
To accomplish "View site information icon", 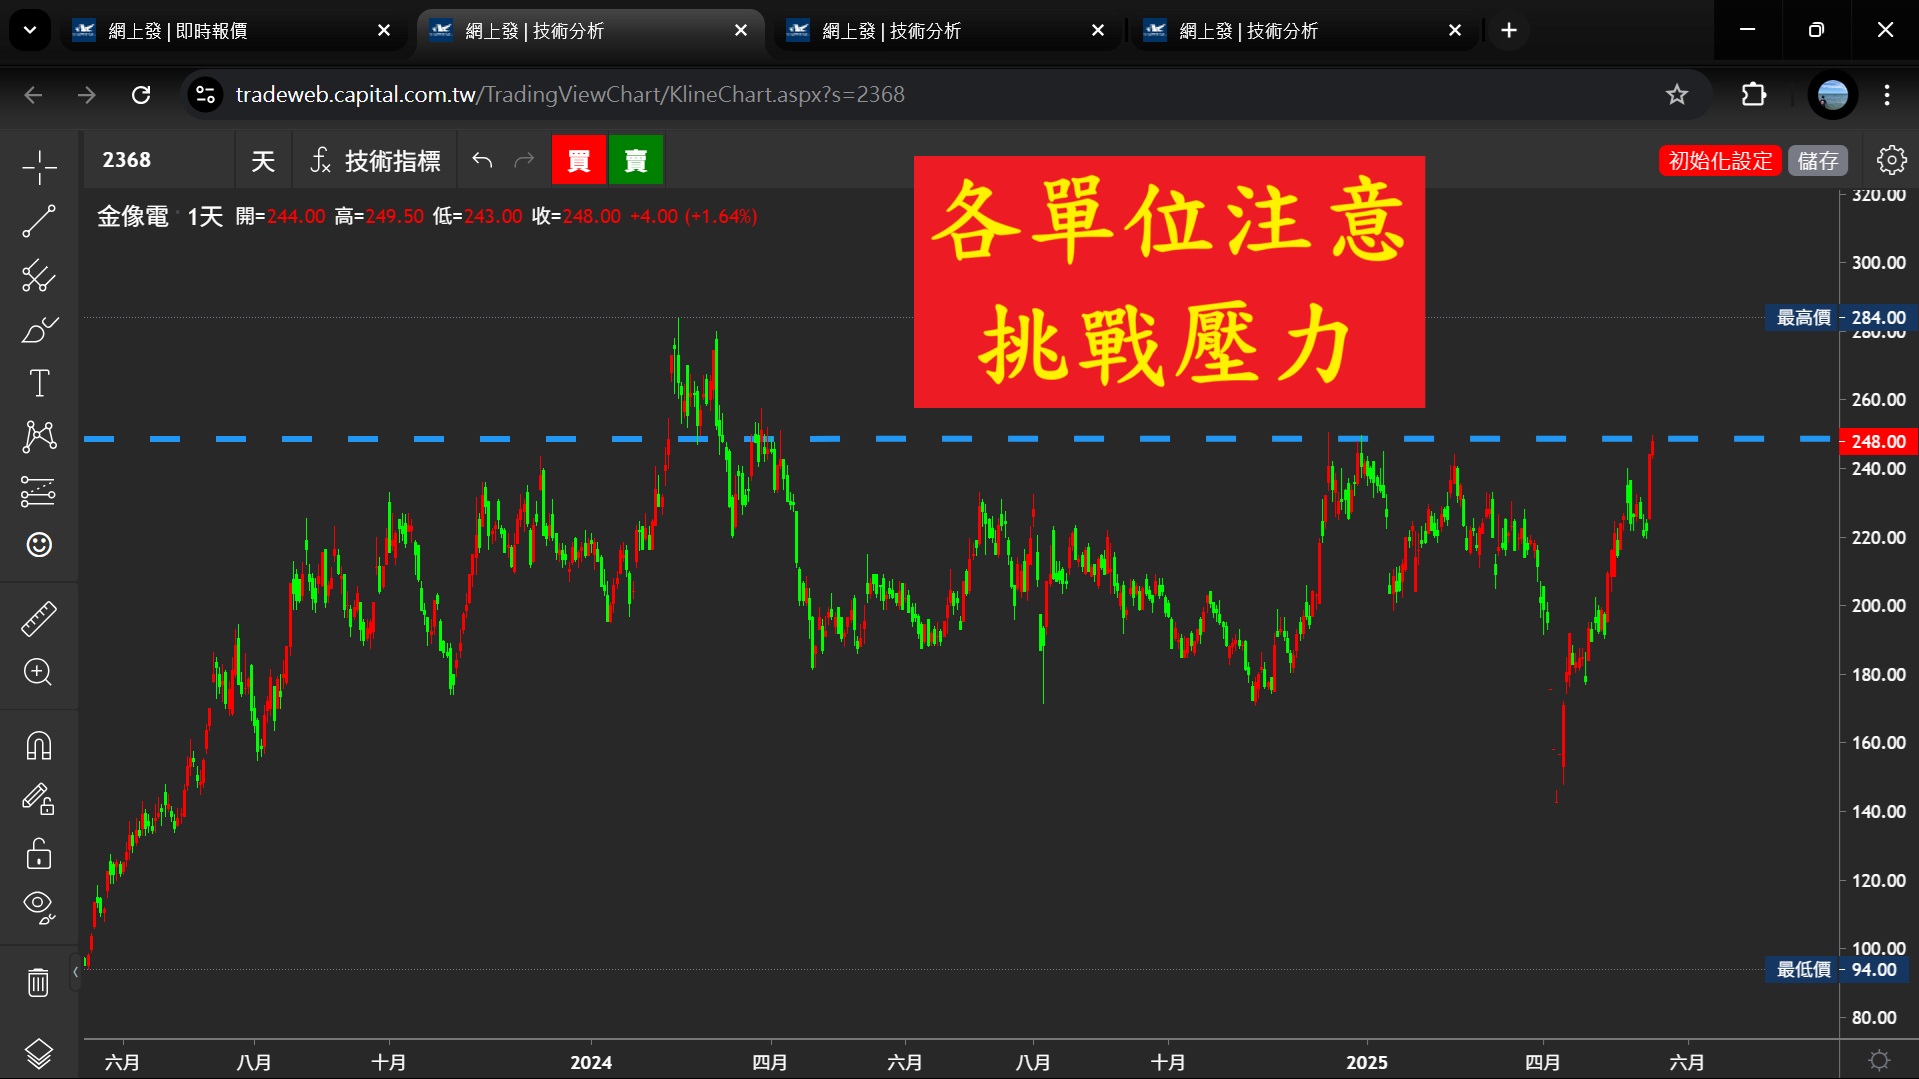I will [x=205, y=94].
